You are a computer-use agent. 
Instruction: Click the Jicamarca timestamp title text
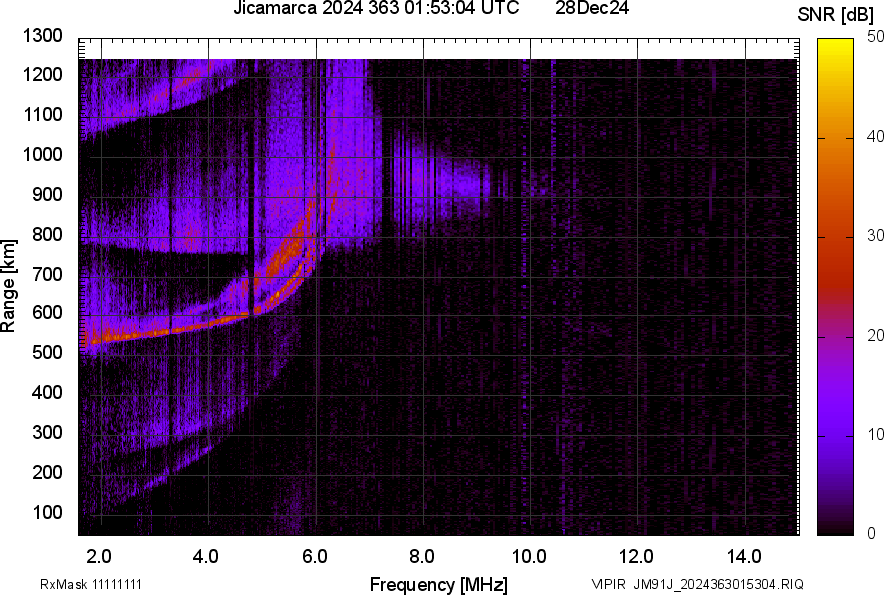point(375,9)
